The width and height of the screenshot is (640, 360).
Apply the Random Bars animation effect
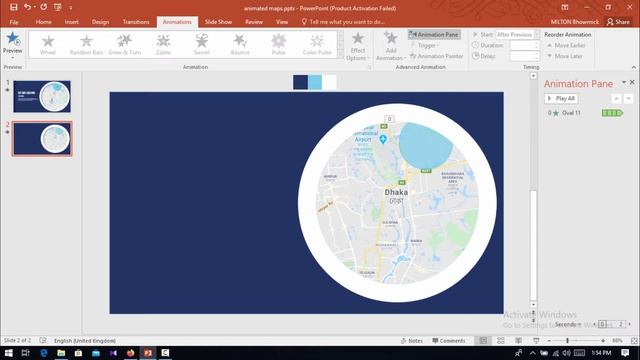(x=86, y=44)
